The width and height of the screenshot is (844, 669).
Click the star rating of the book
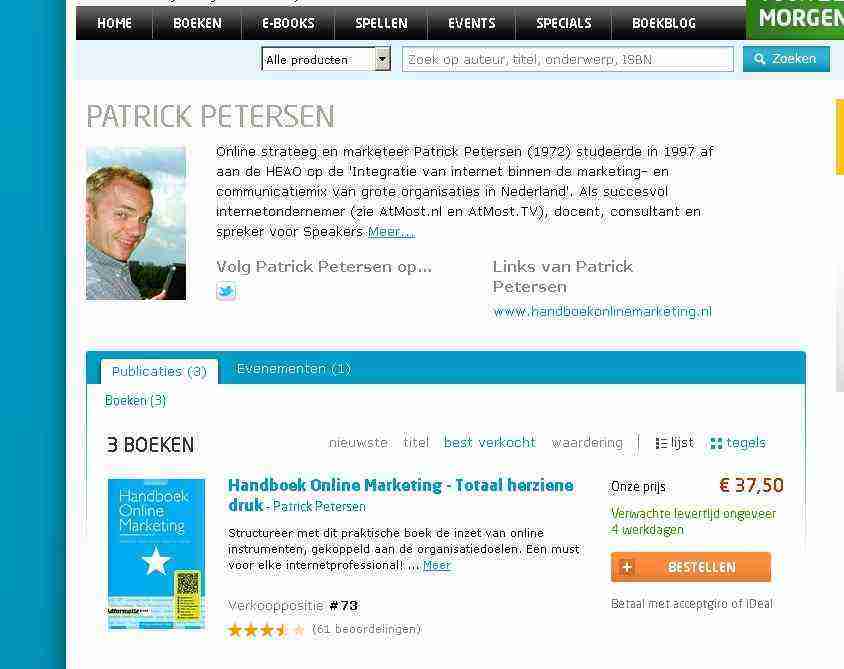pyautogui.click(x=266, y=629)
